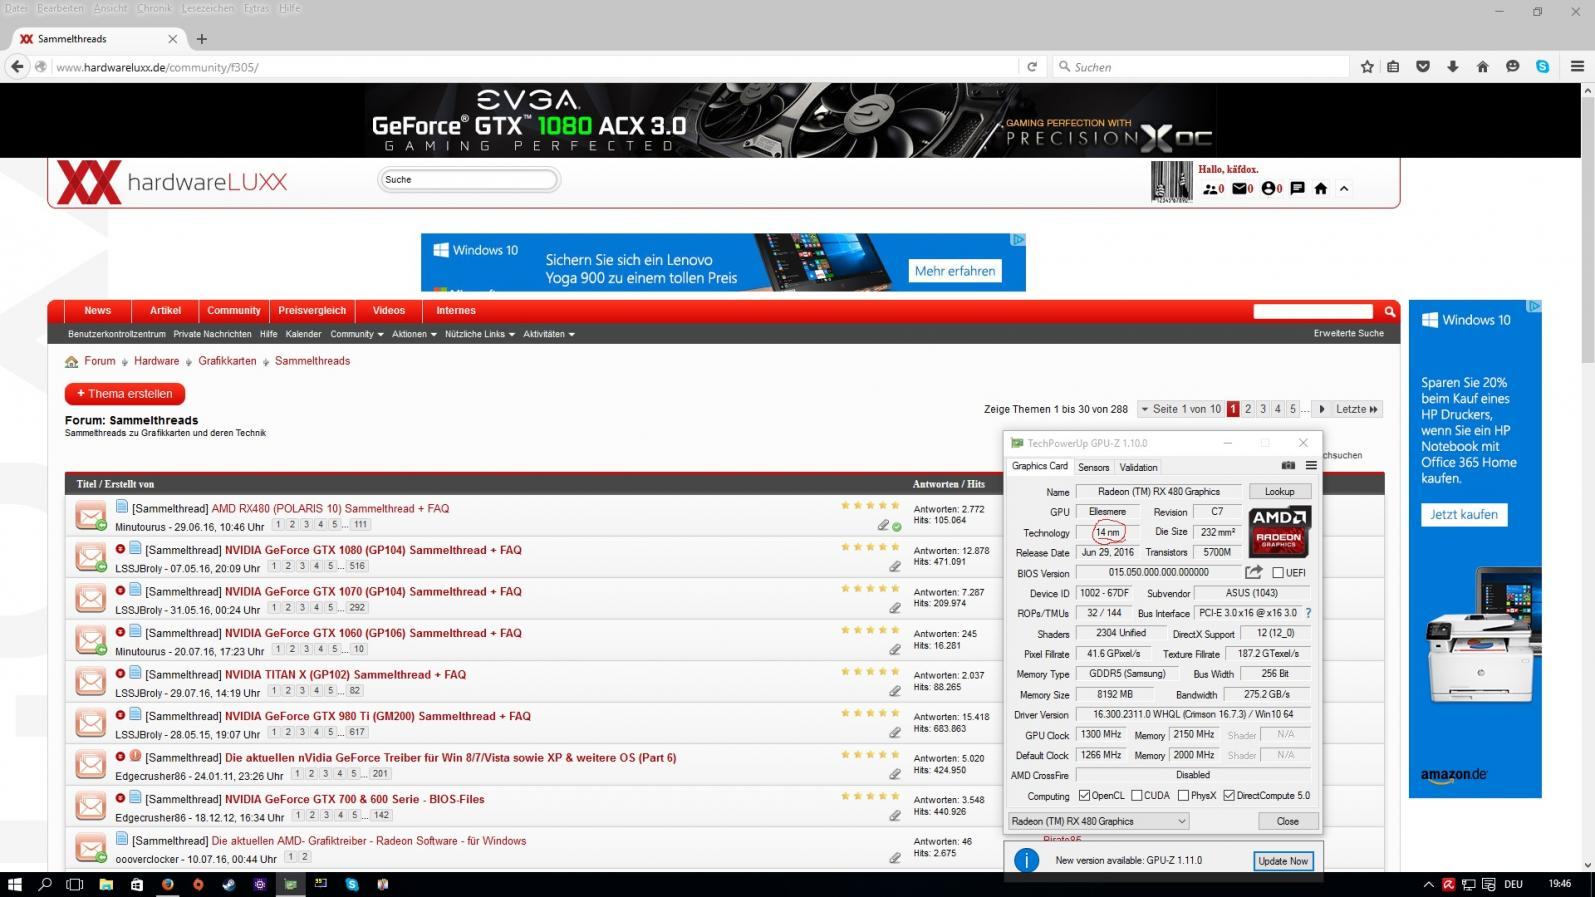Click the BIOS export share icon in GPU-Z
The width and height of the screenshot is (1595, 897).
[x=1253, y=572]
